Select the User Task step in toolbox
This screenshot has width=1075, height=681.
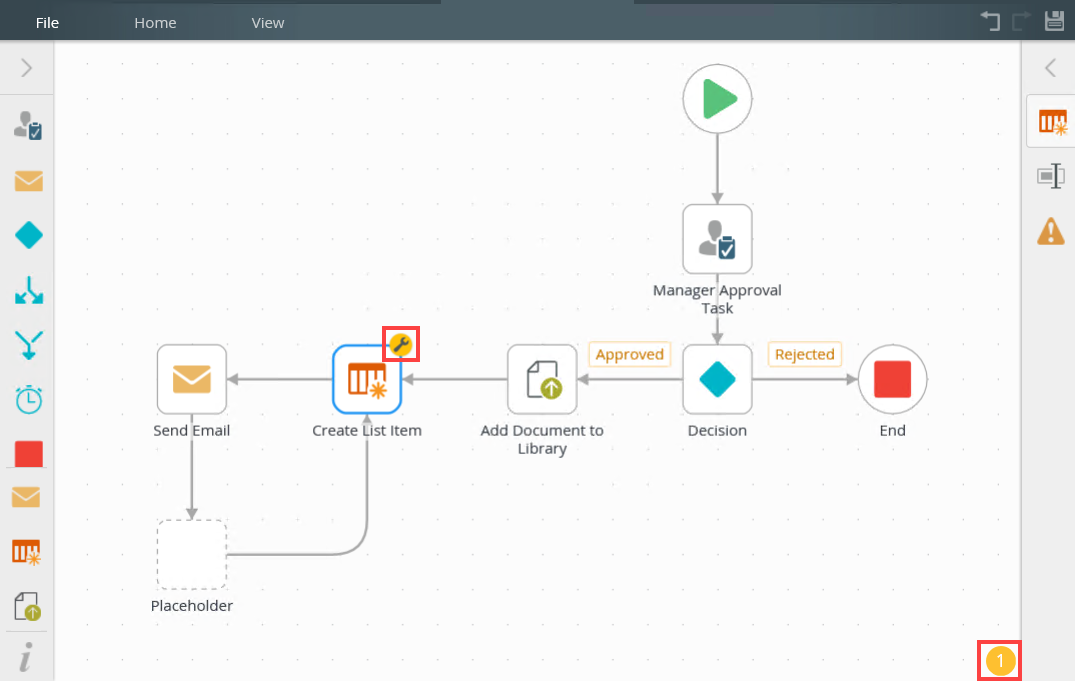[28, 126]
